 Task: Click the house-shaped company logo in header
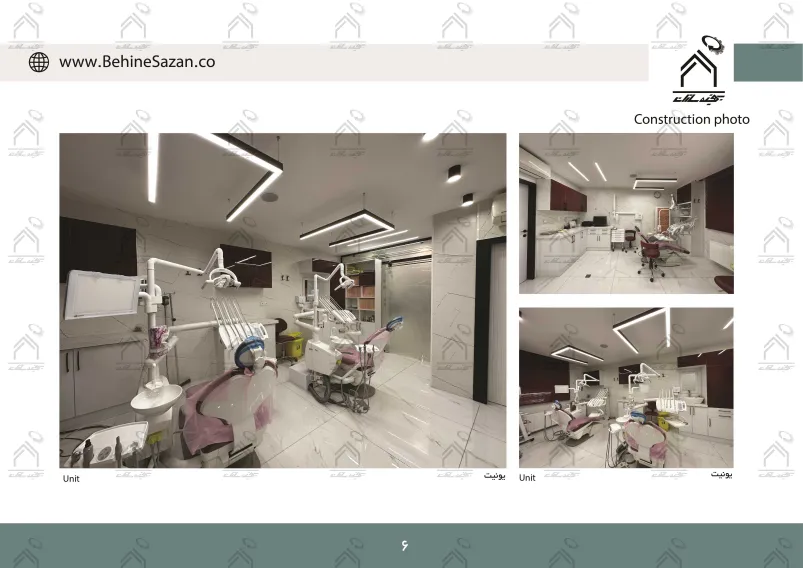tap(703, 71)
